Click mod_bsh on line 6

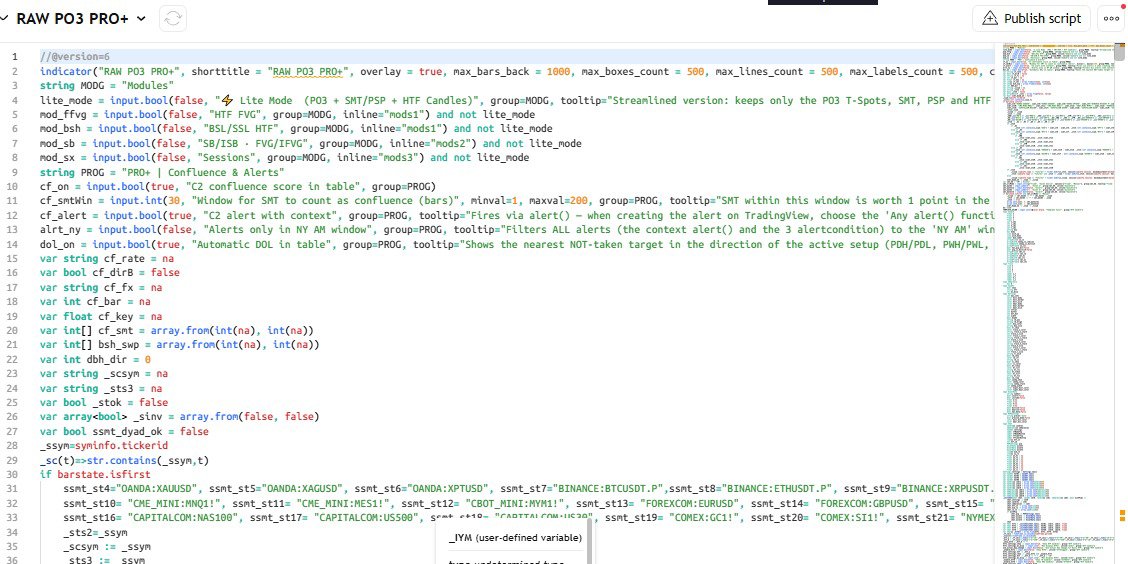(x=60, y=129)
